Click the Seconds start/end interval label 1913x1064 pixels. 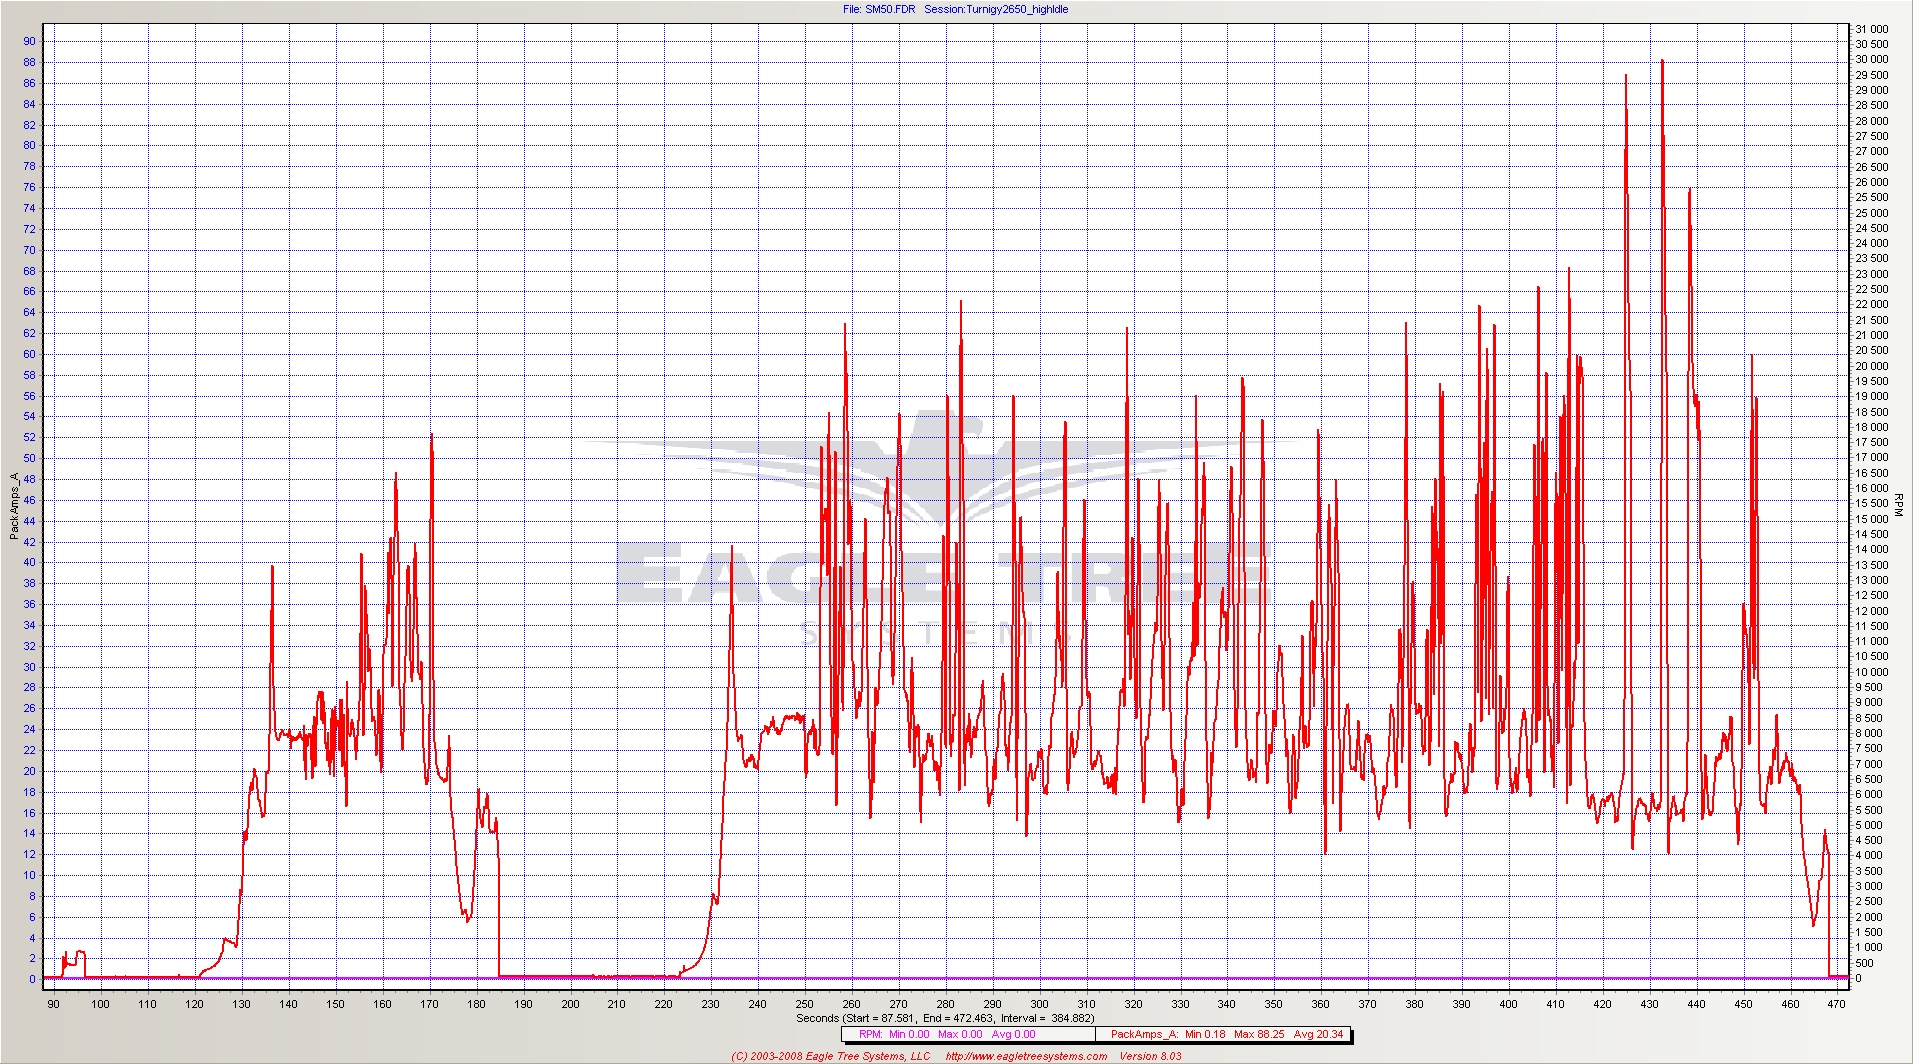(945, 1018)
